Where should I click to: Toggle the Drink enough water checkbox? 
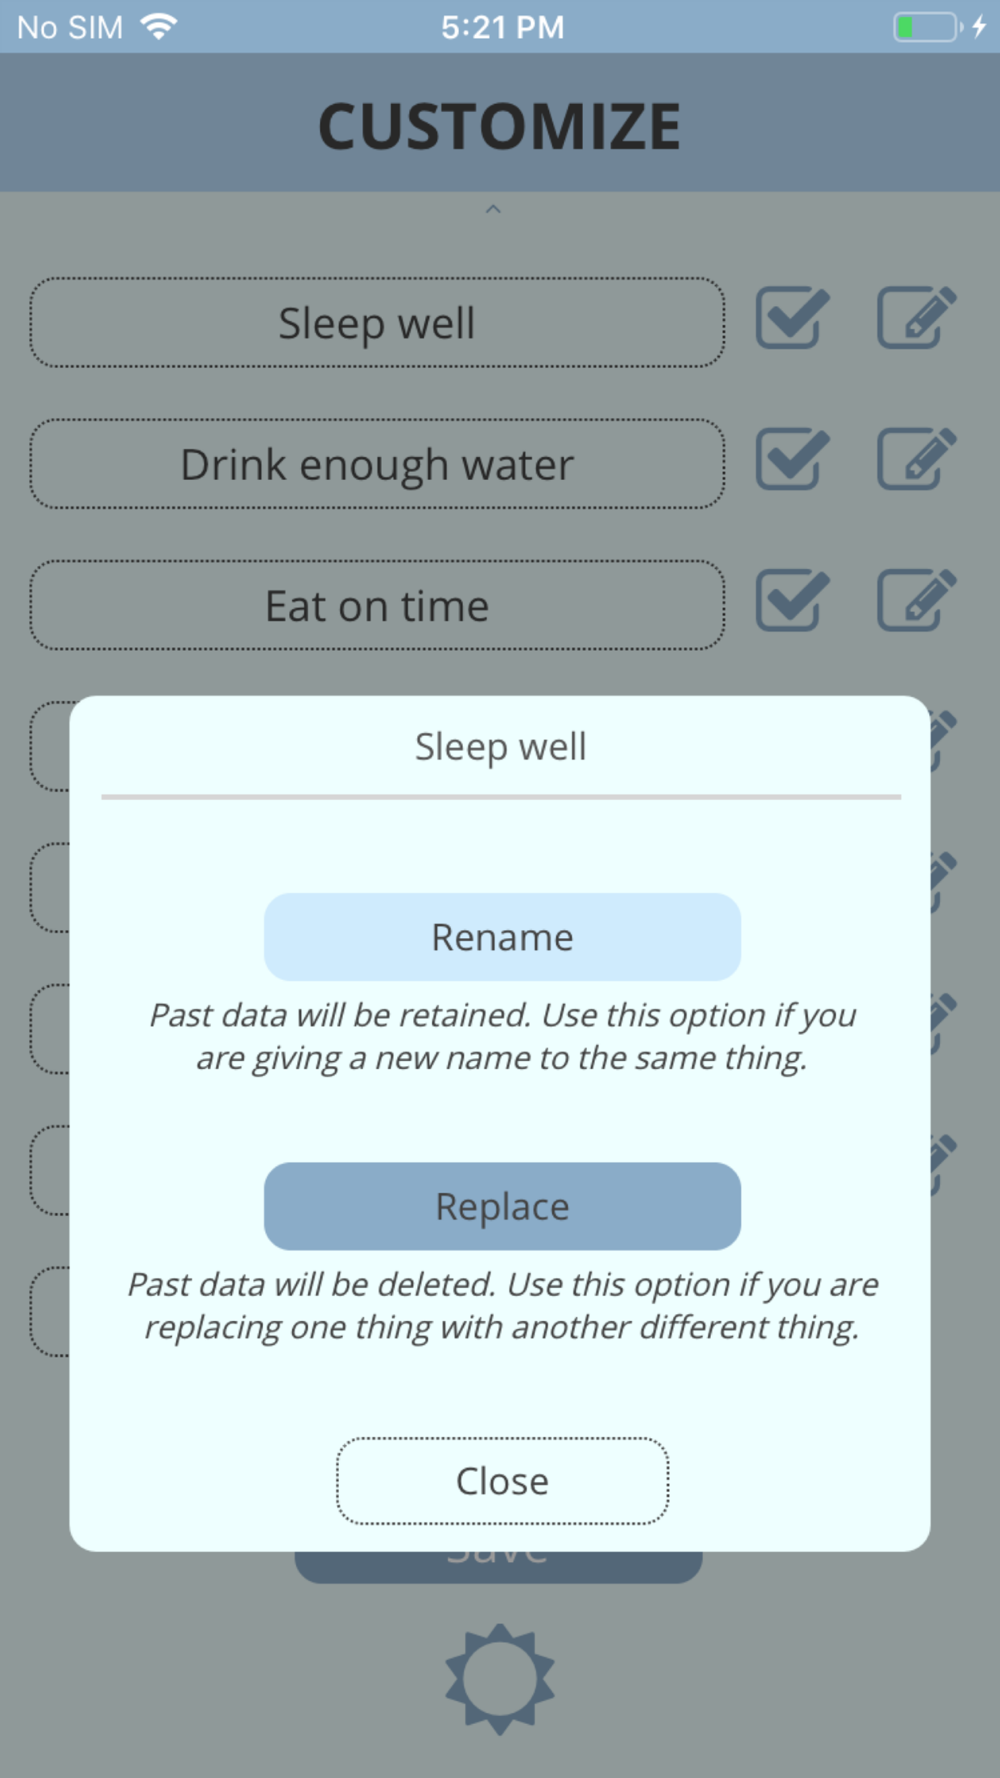pyautogui.click(x=792, y=460)
